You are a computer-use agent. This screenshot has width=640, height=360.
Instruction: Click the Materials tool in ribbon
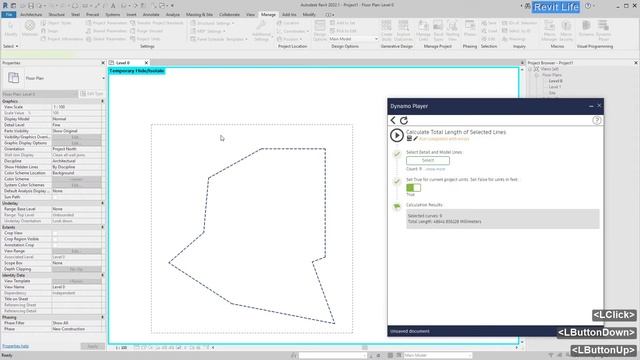29,29
